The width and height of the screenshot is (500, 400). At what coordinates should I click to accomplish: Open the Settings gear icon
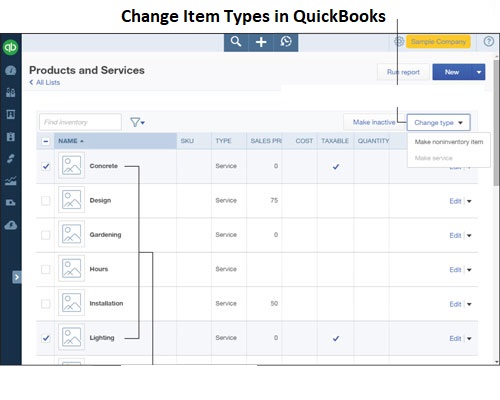coord(399,42)
